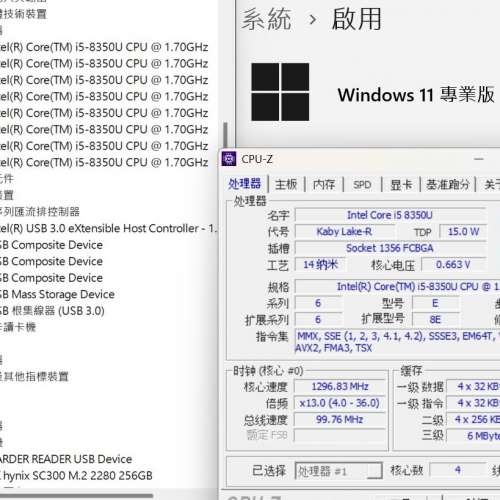Select the CARDER READER USB Device entry

tap(66, 459)
